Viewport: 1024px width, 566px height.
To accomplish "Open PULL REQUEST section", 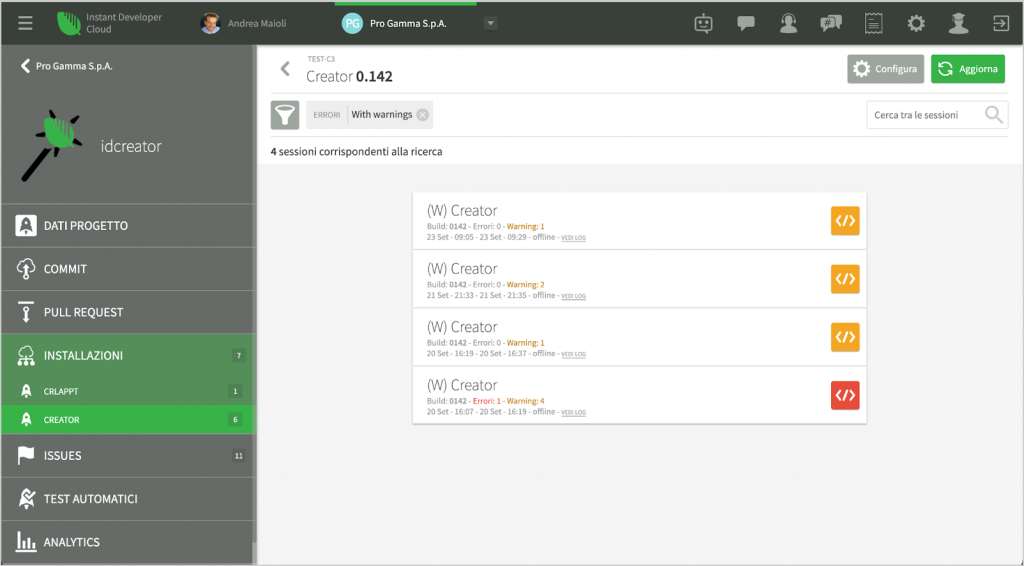I will tap(128, 312).
